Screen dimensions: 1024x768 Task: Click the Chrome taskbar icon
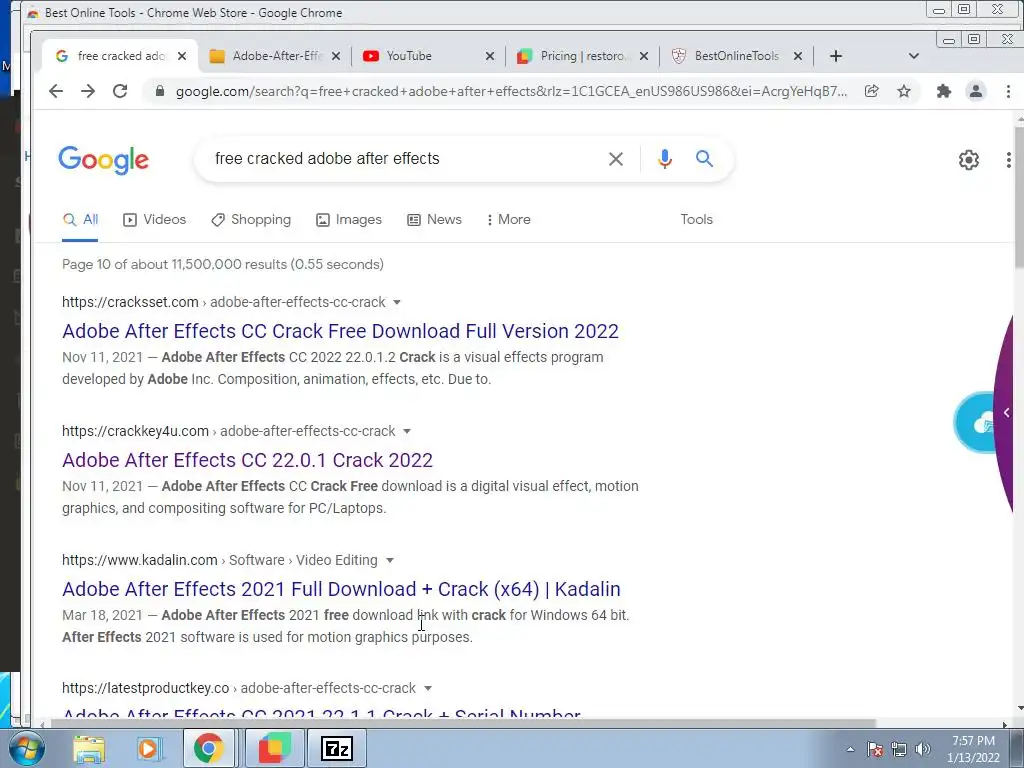click(x=208, y=748)
